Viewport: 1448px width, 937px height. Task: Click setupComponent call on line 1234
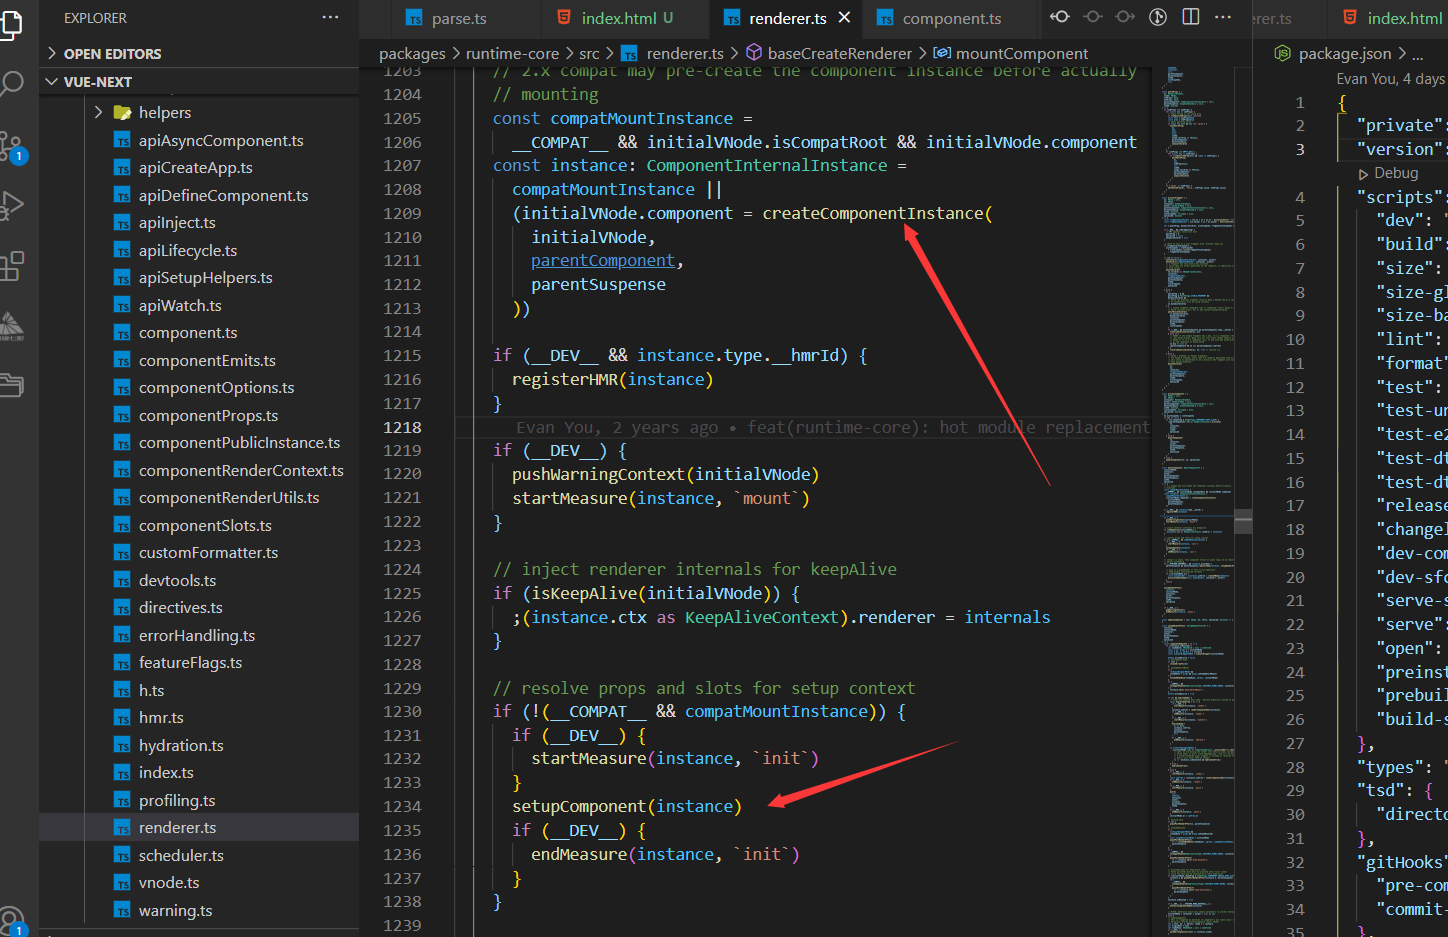[x=579, y=806]
